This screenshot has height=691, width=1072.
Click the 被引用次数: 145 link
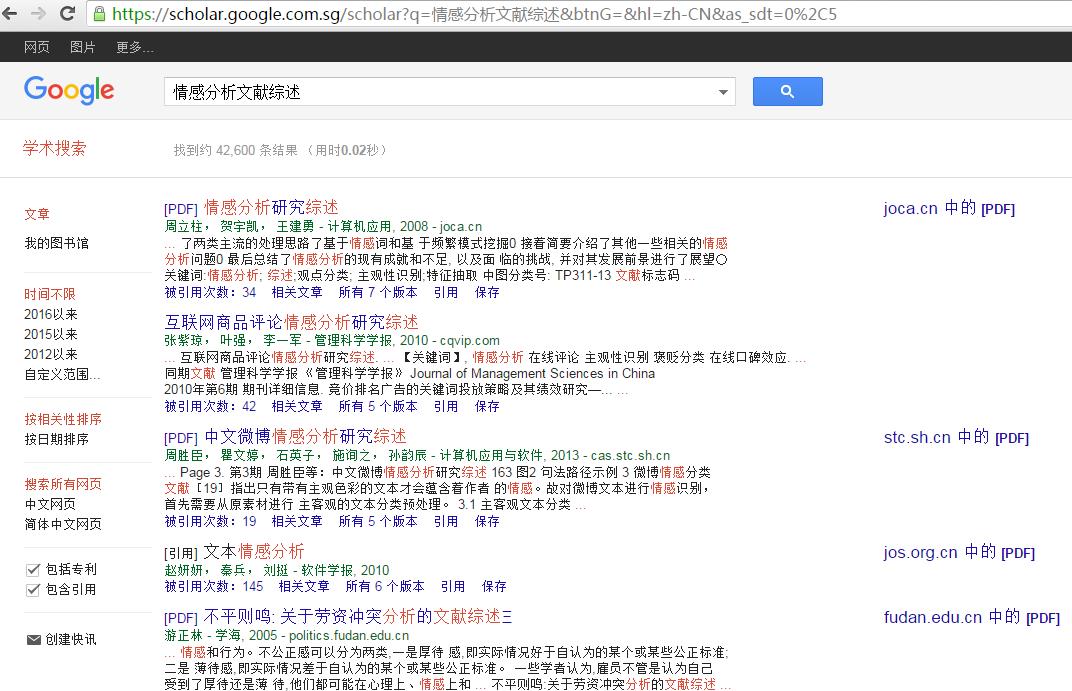pos(214,586)
